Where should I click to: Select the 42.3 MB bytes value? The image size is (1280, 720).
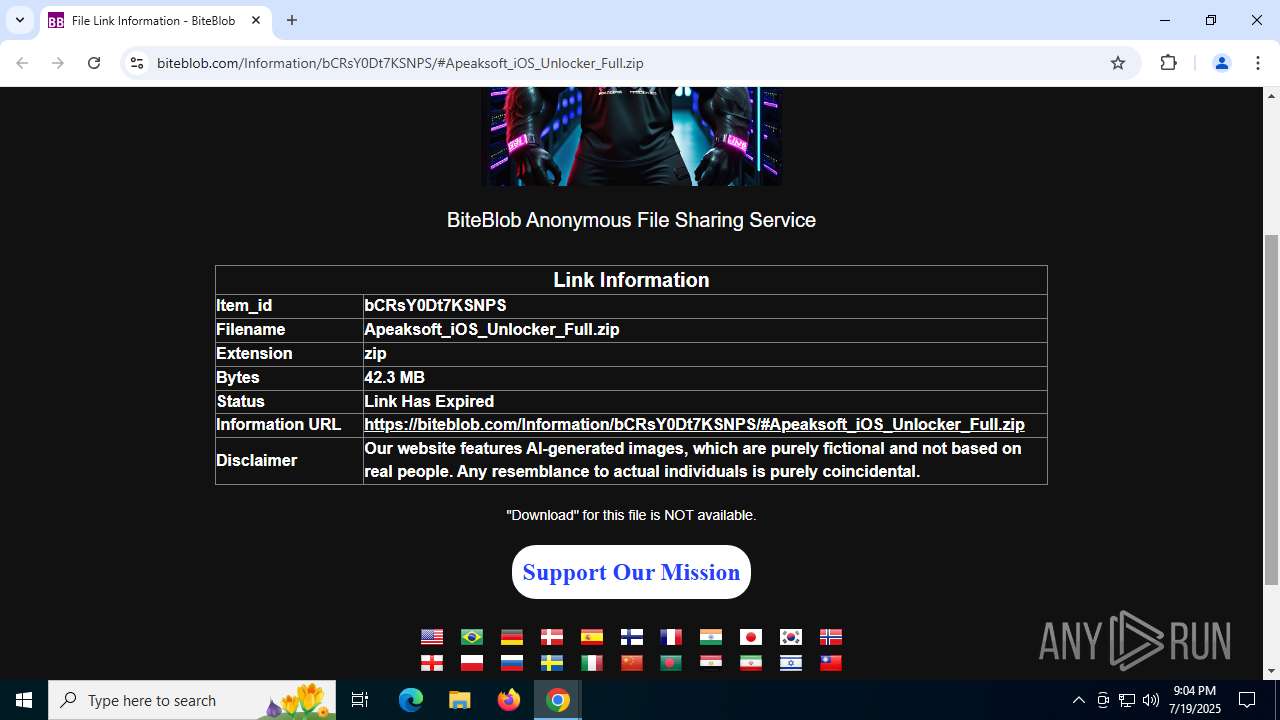pyautogui.click(x=394, y=378)
